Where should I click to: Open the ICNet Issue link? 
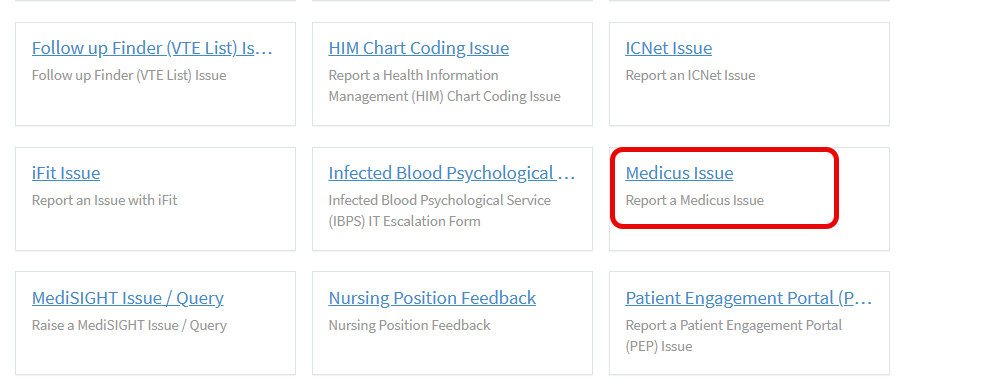point(668,48)
